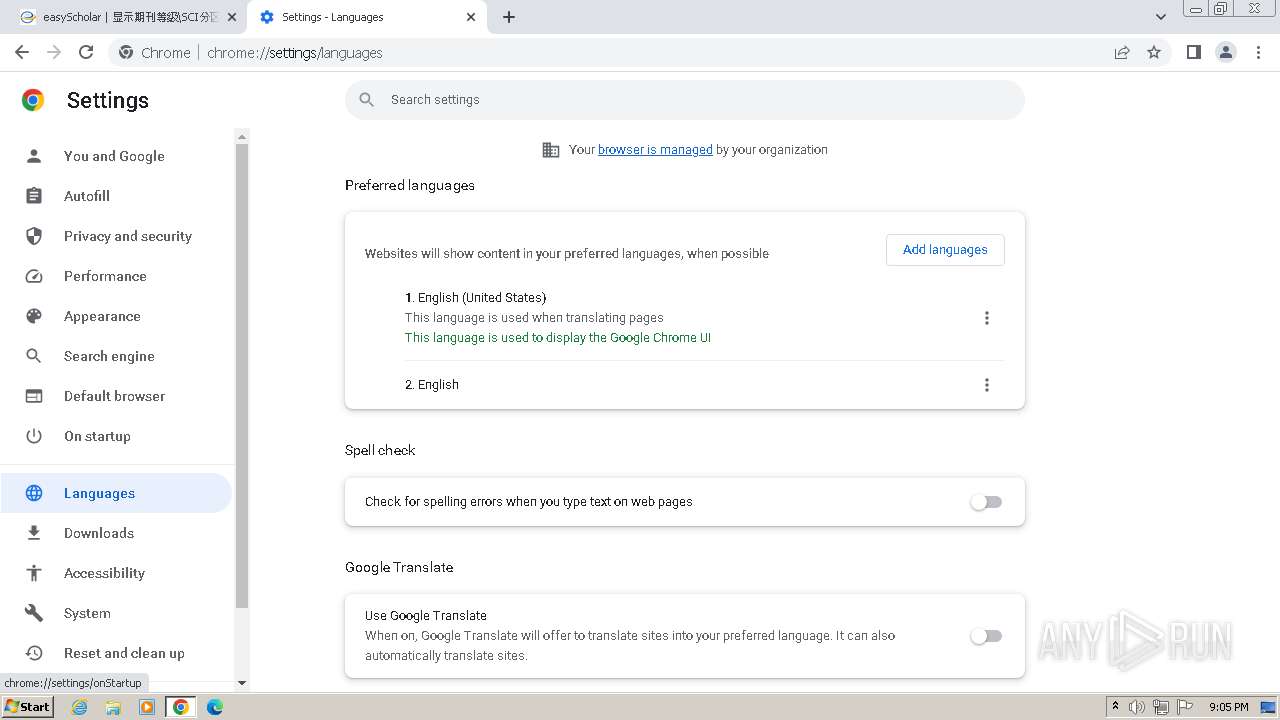Toggle the browser side panel icon
1280x720 pixels.
tap(1193, 52)
